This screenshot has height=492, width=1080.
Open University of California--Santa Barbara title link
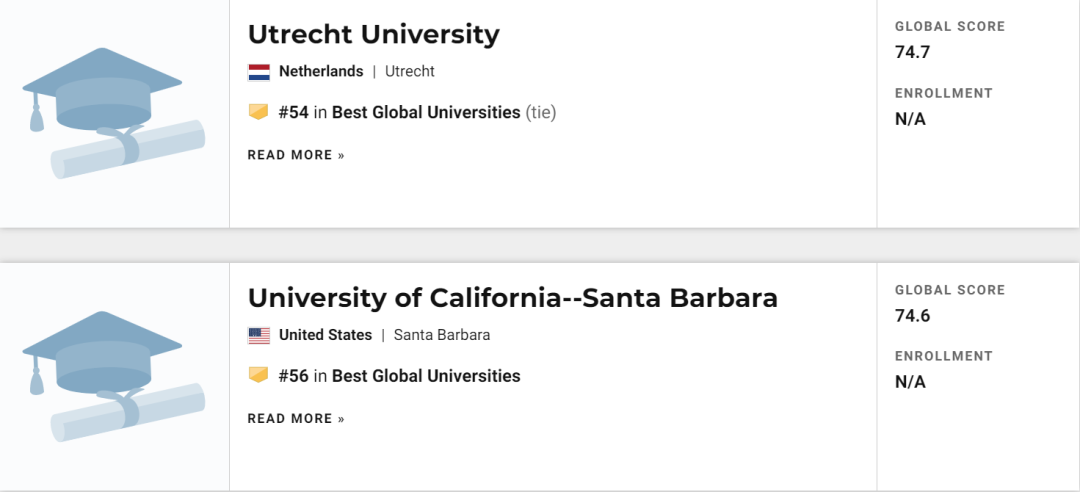(512, 298)
